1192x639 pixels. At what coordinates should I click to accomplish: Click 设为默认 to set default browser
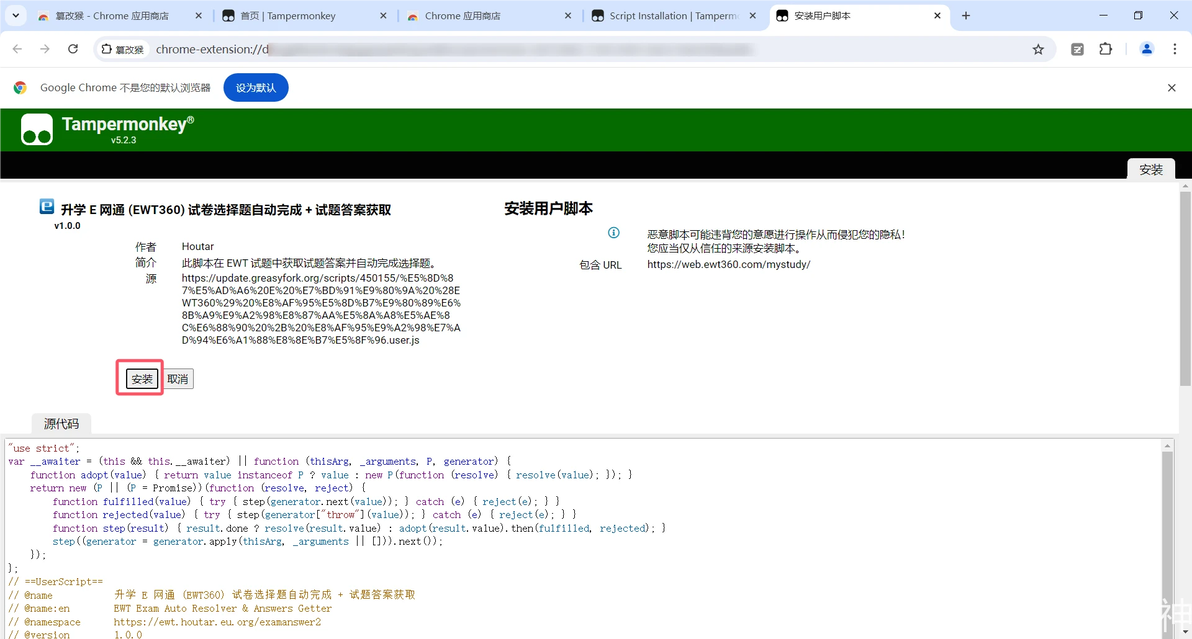256,87
